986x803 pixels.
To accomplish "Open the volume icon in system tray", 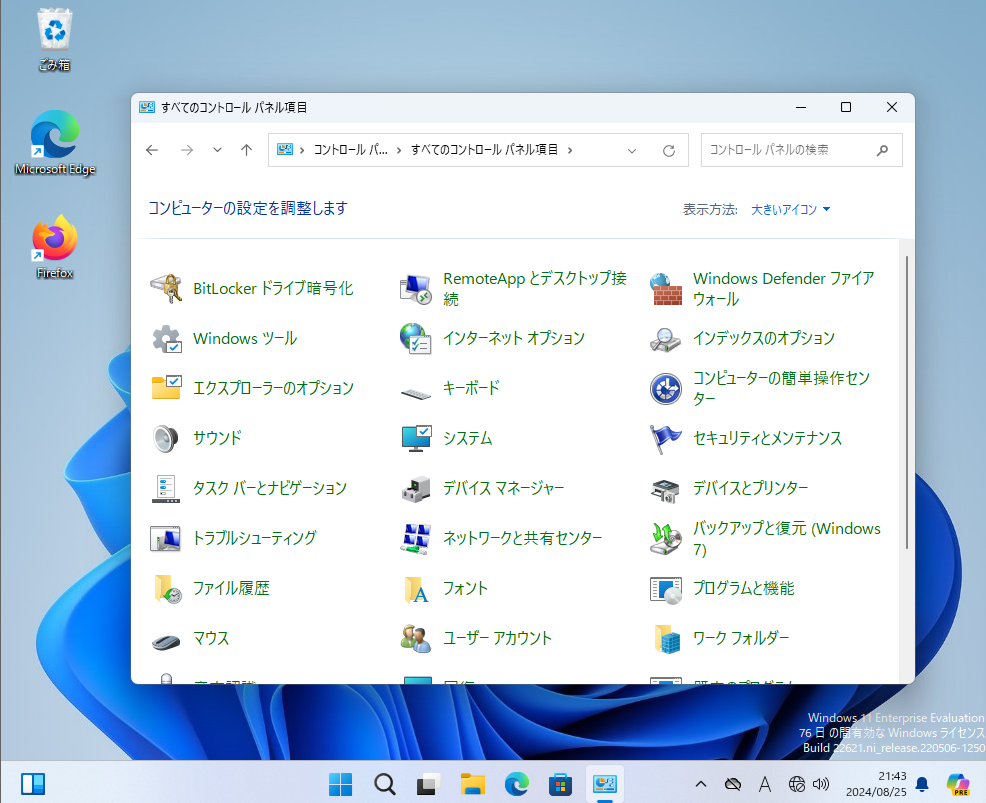I will [x=821, y=784].
